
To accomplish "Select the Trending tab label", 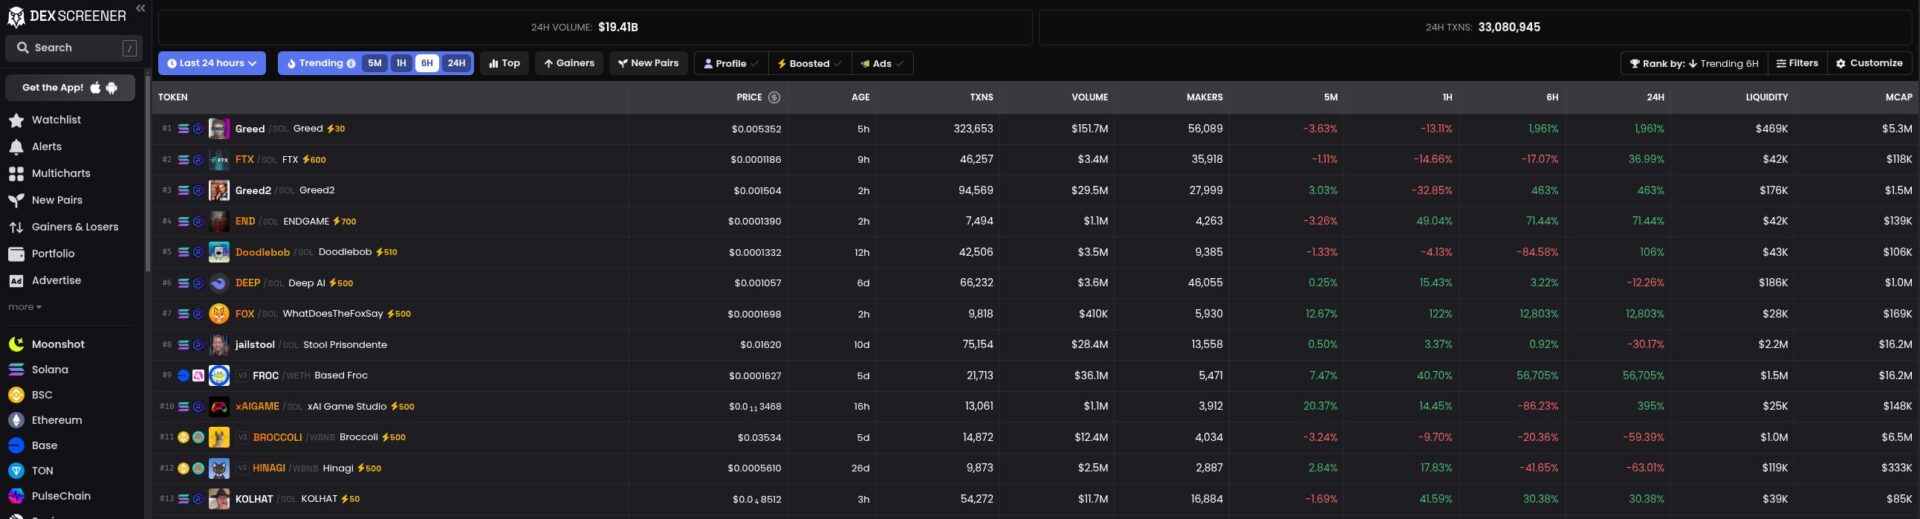I will pos(321,63).
